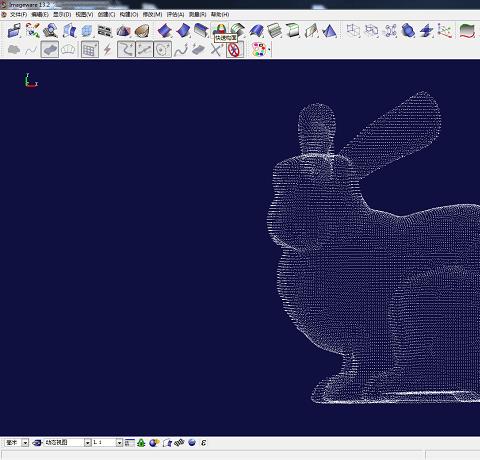
Task: Click the blue view planes toolbar icon
Action: pos(69,31)
